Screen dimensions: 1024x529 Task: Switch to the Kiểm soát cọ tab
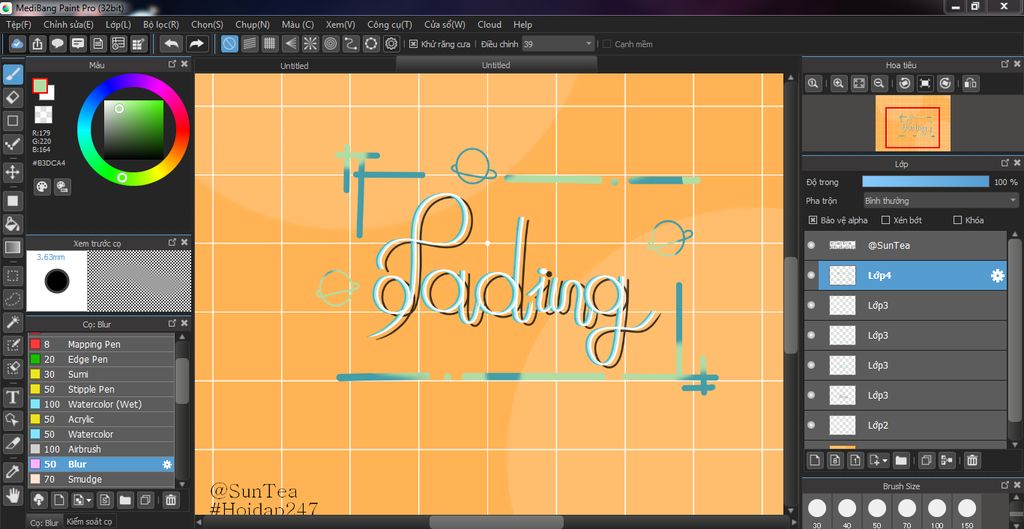tap(89, 522)
